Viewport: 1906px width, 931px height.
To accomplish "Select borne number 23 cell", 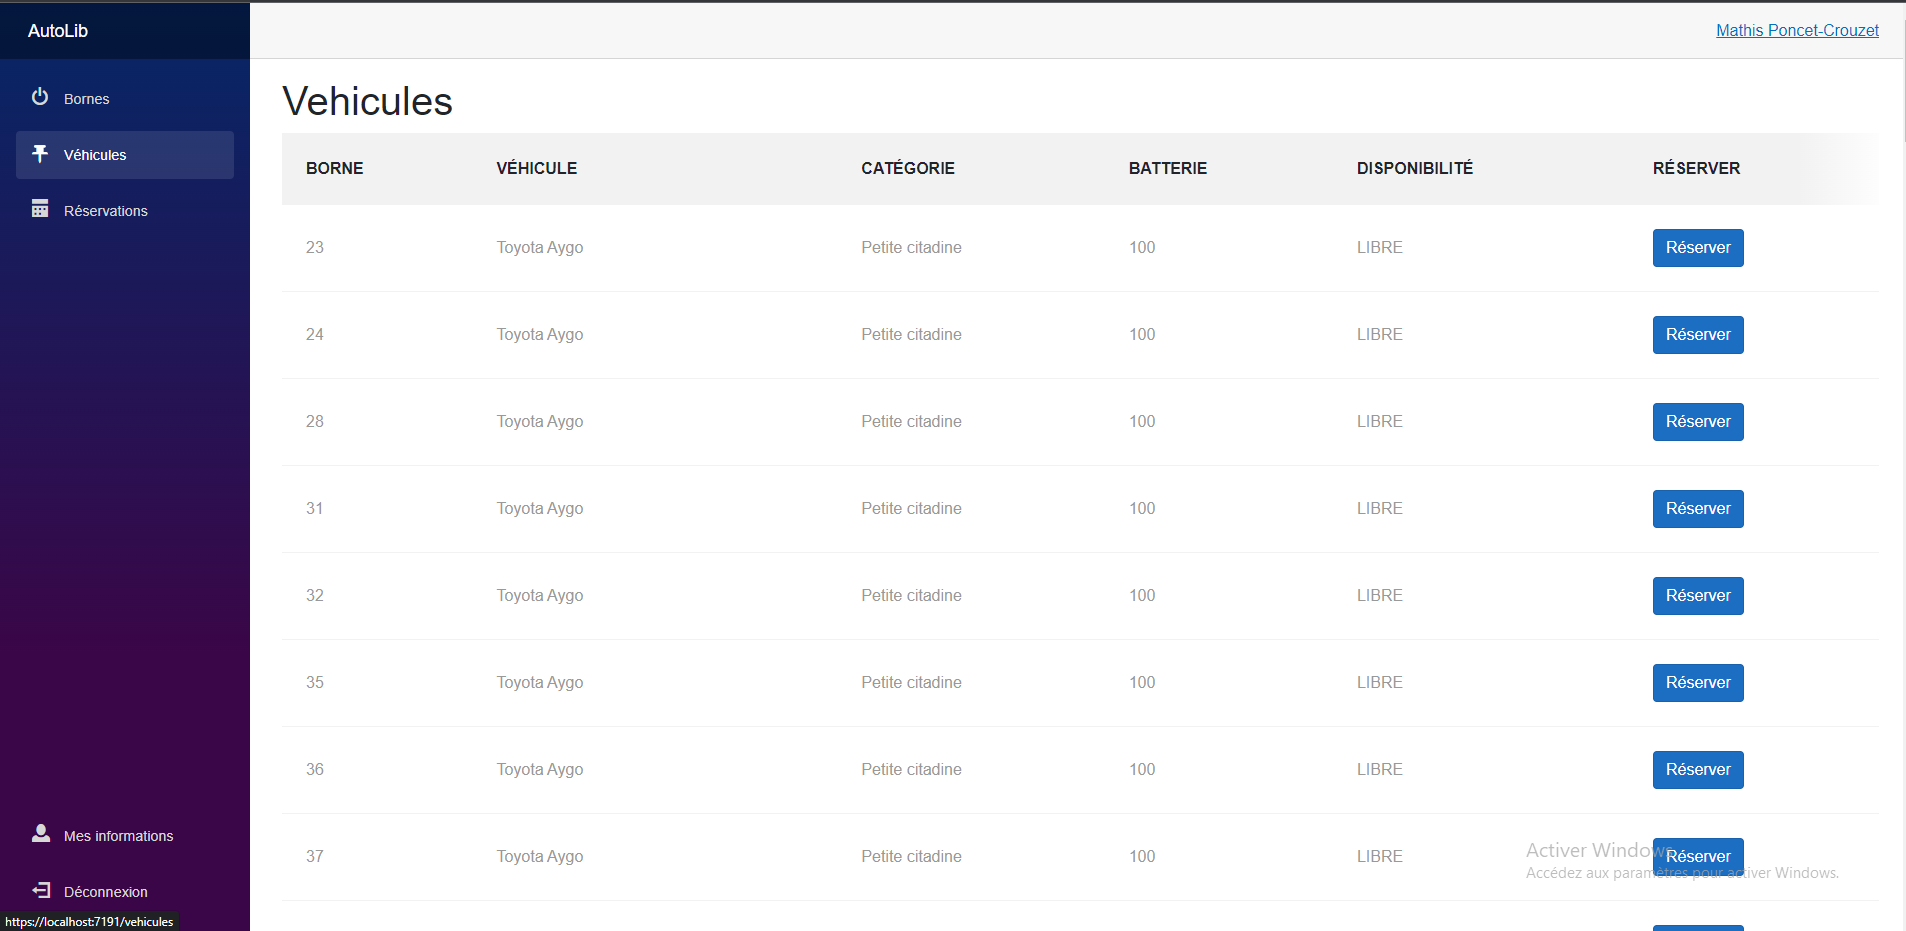I will coord(315,247).
